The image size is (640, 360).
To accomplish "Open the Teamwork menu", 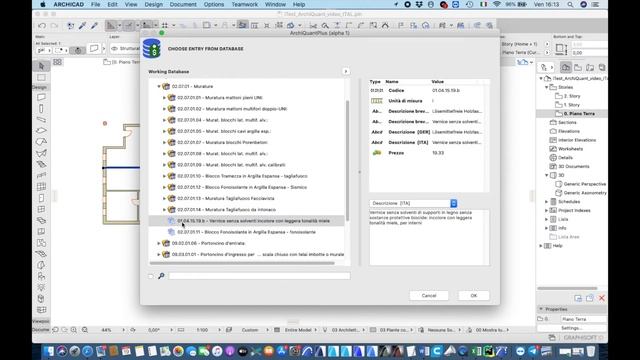I will pyautogui.click(x=244, y=4).
